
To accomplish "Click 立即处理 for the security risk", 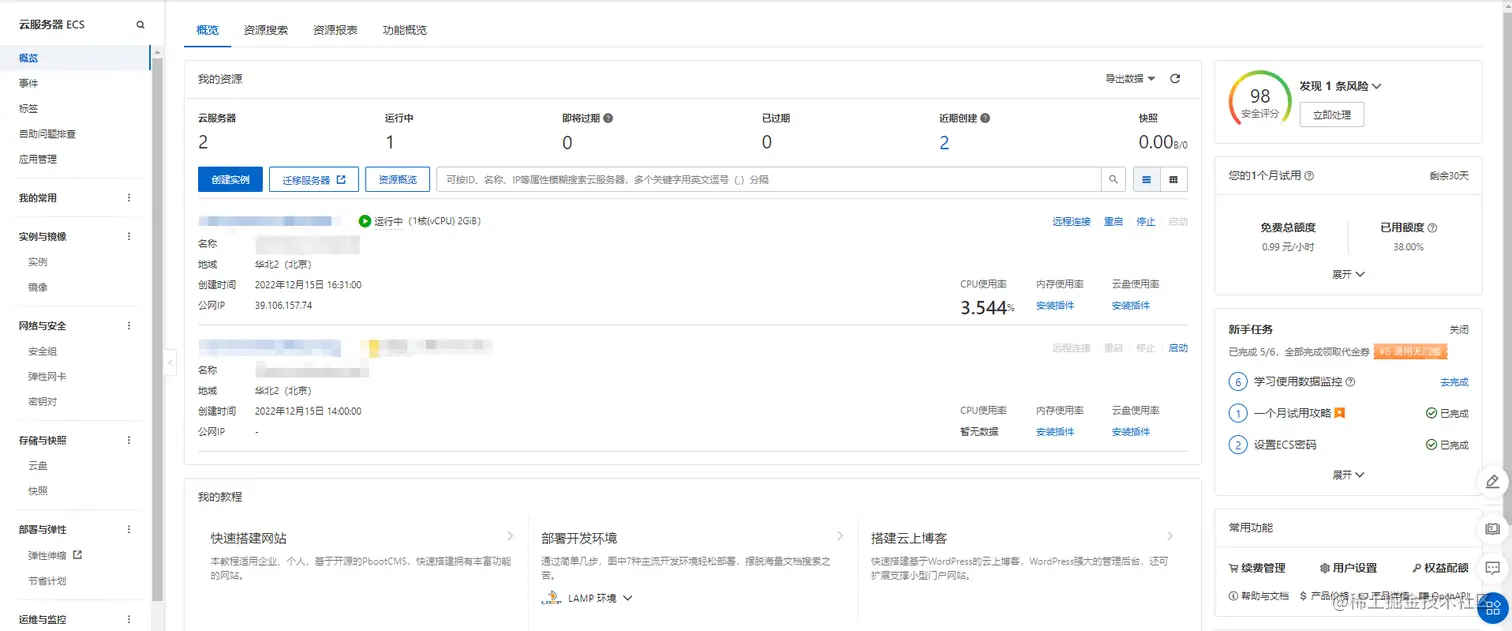I will coord(1331,115).
